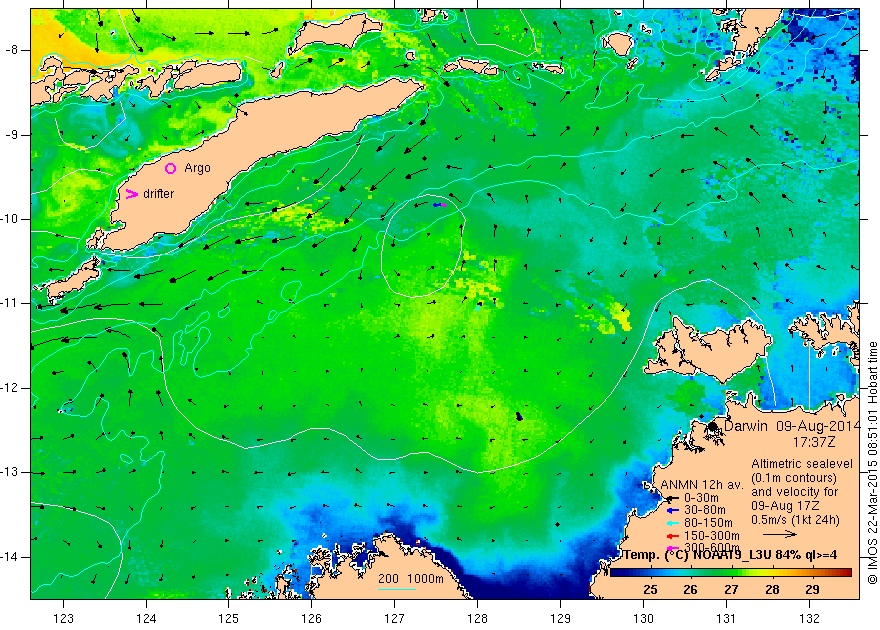Click the '200 1000m' isobath label
The height and width of the screenshot is (630, 880).
411,579
